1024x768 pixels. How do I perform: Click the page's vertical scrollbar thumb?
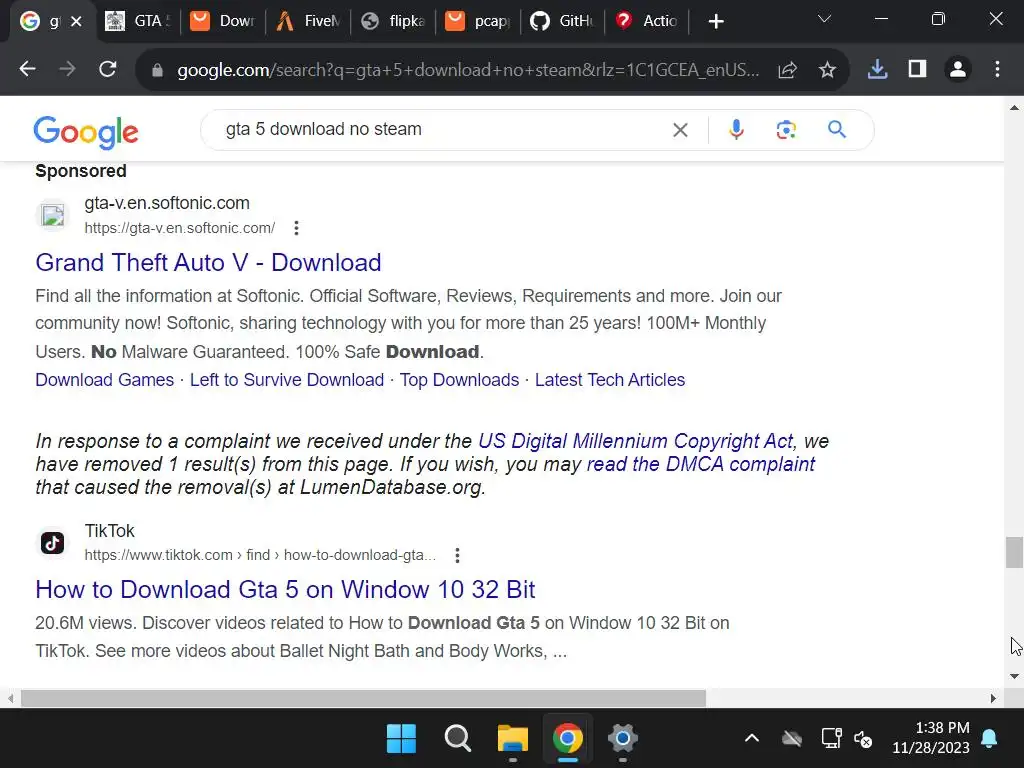click(x=1014, y=552)
